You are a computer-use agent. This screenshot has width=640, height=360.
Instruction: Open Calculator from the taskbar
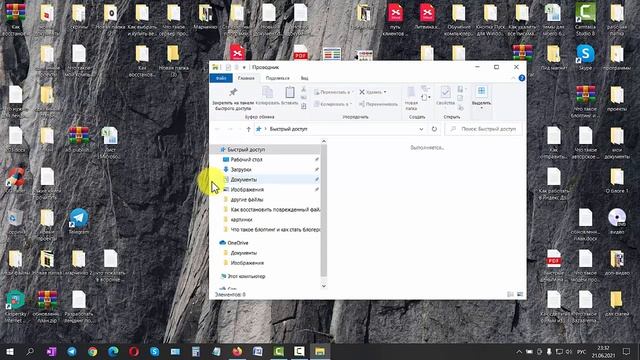196,351
